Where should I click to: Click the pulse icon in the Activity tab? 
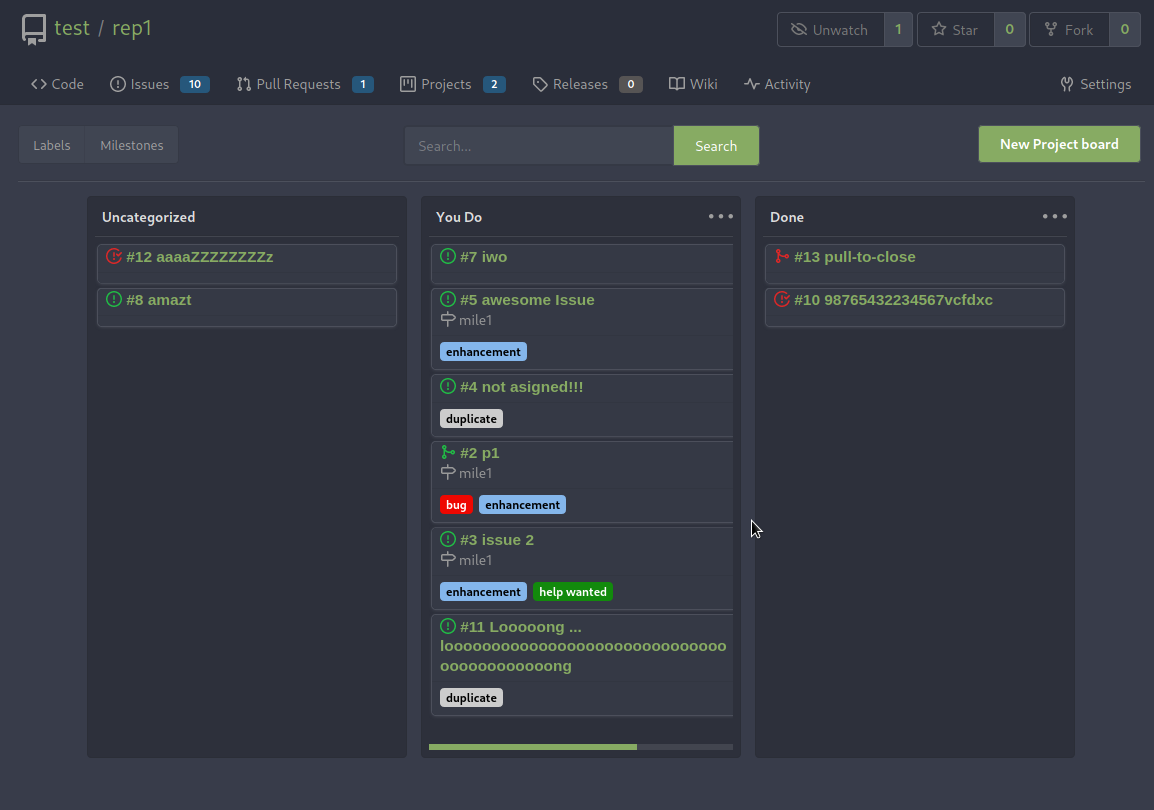(x=751, y=84)
